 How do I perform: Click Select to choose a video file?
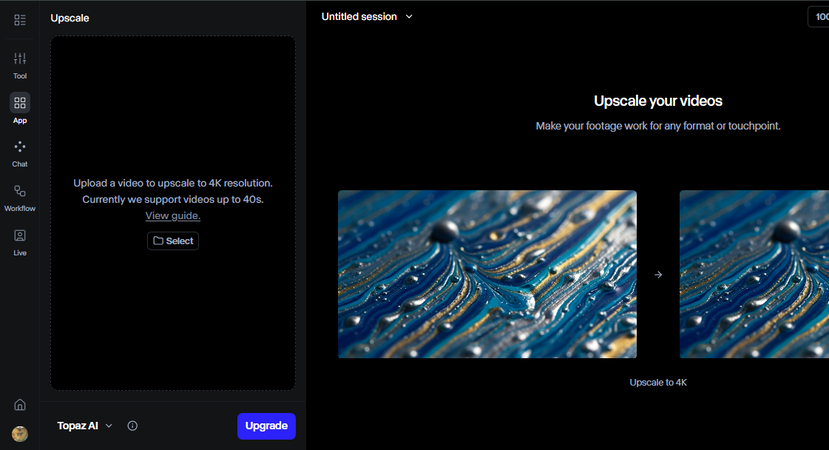coord(173,241)
